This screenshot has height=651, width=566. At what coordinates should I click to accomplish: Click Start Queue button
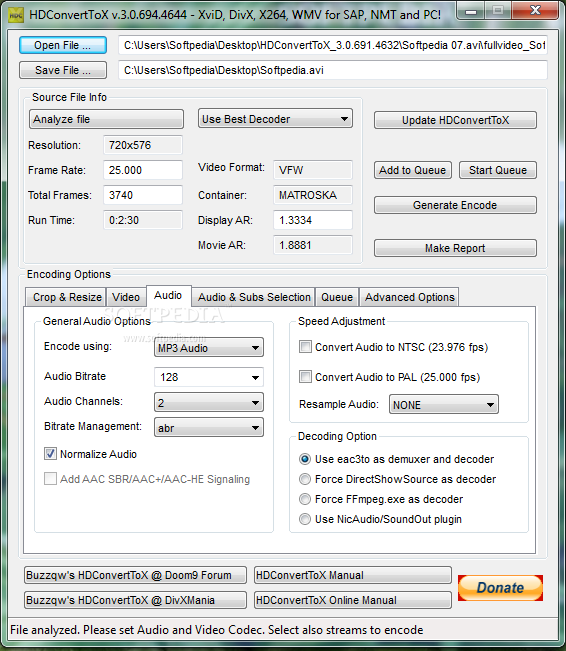pyautogui.click(x=498, y=170)
